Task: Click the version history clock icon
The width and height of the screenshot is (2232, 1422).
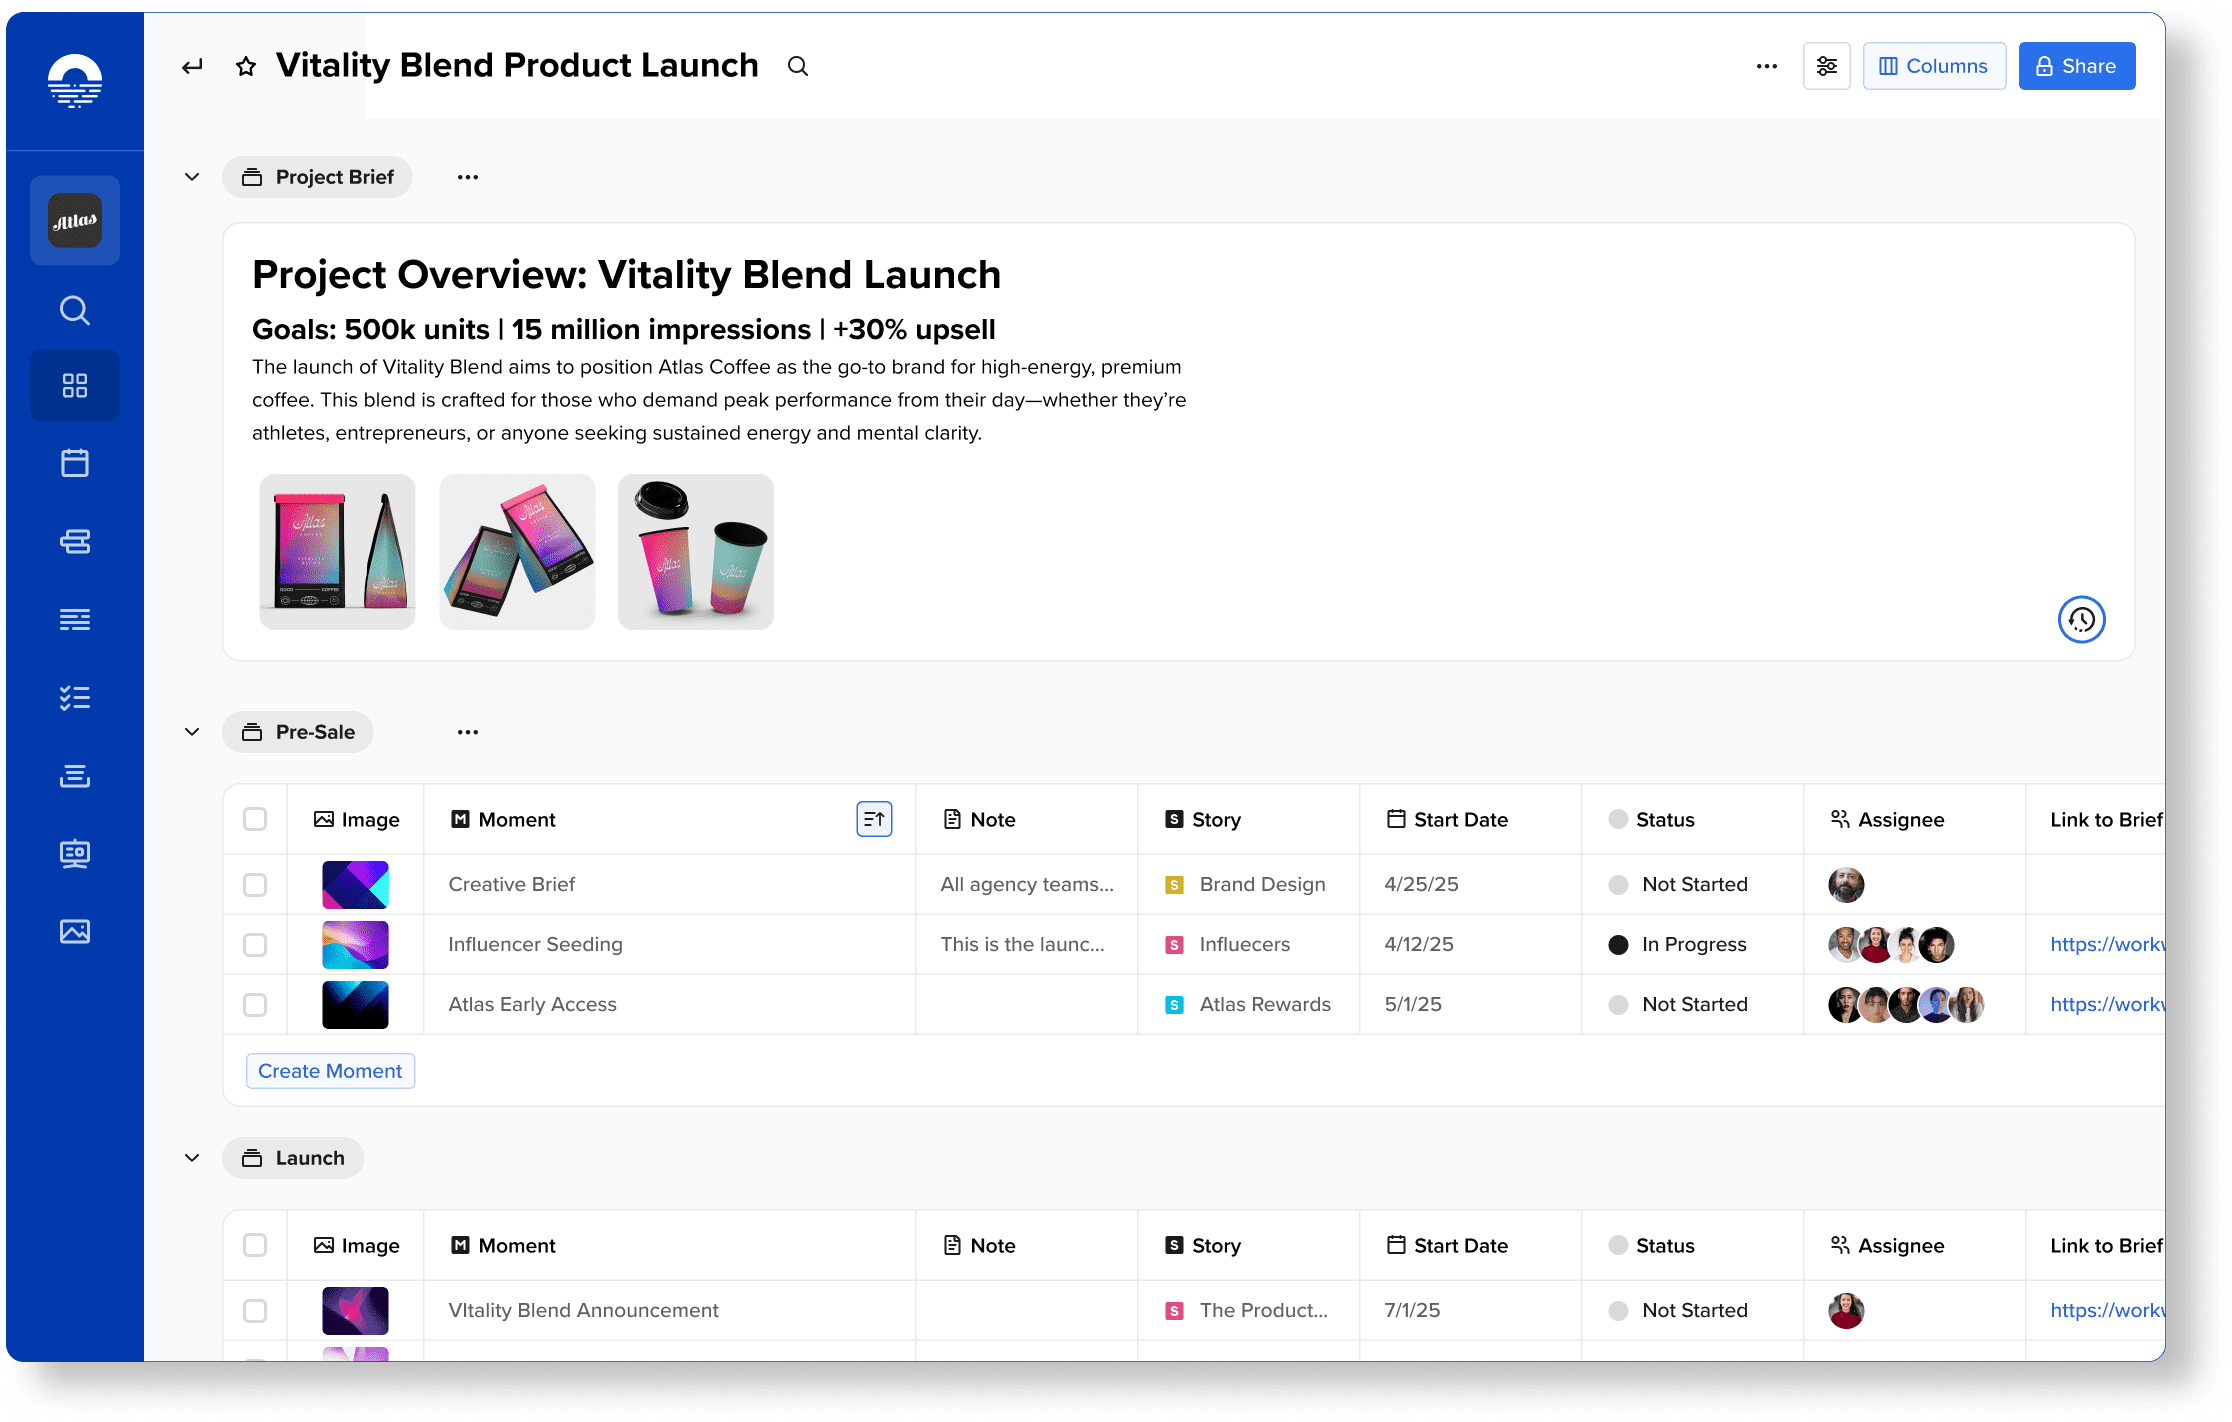Action: coord(2081,620)
